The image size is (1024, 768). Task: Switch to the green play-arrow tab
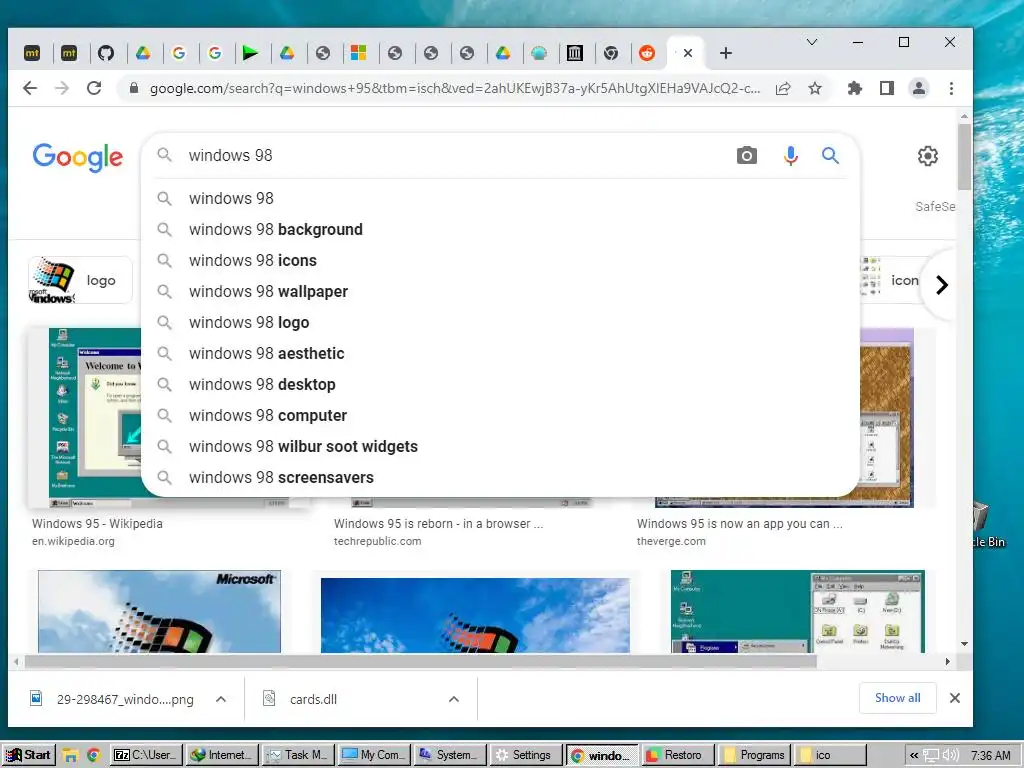[x=250, y=53]
